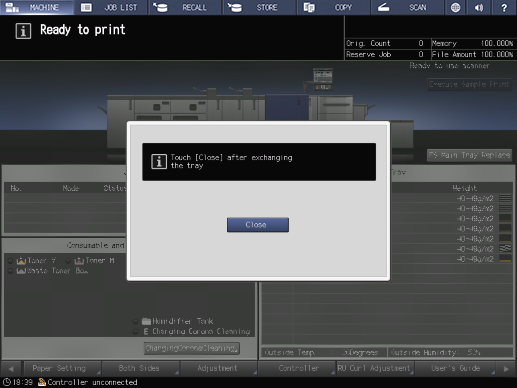Click the Weight column header
517x388 pixels.
pyautogui.click(x=464, y=188)
